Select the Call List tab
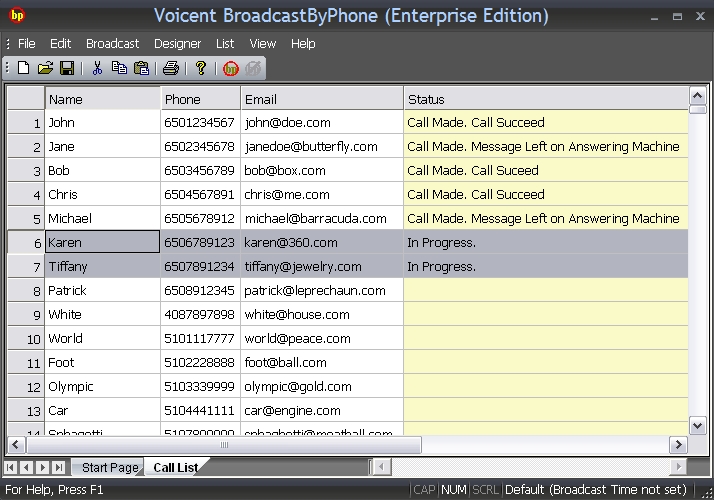The image size is (714, 500). tap(175, 468)
